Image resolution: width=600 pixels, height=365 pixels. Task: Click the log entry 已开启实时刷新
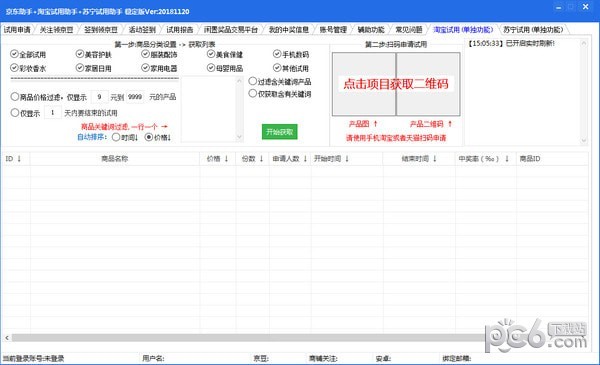(511, 43)
